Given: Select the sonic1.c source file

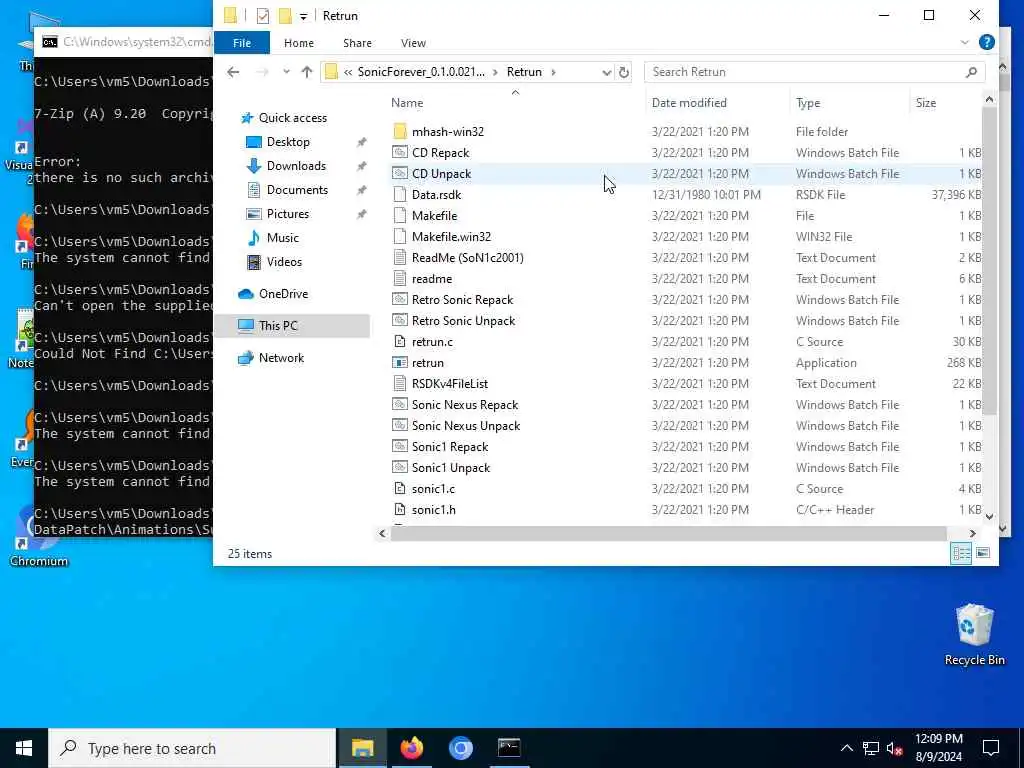Looking at the screenshot, I should point(433,488).
